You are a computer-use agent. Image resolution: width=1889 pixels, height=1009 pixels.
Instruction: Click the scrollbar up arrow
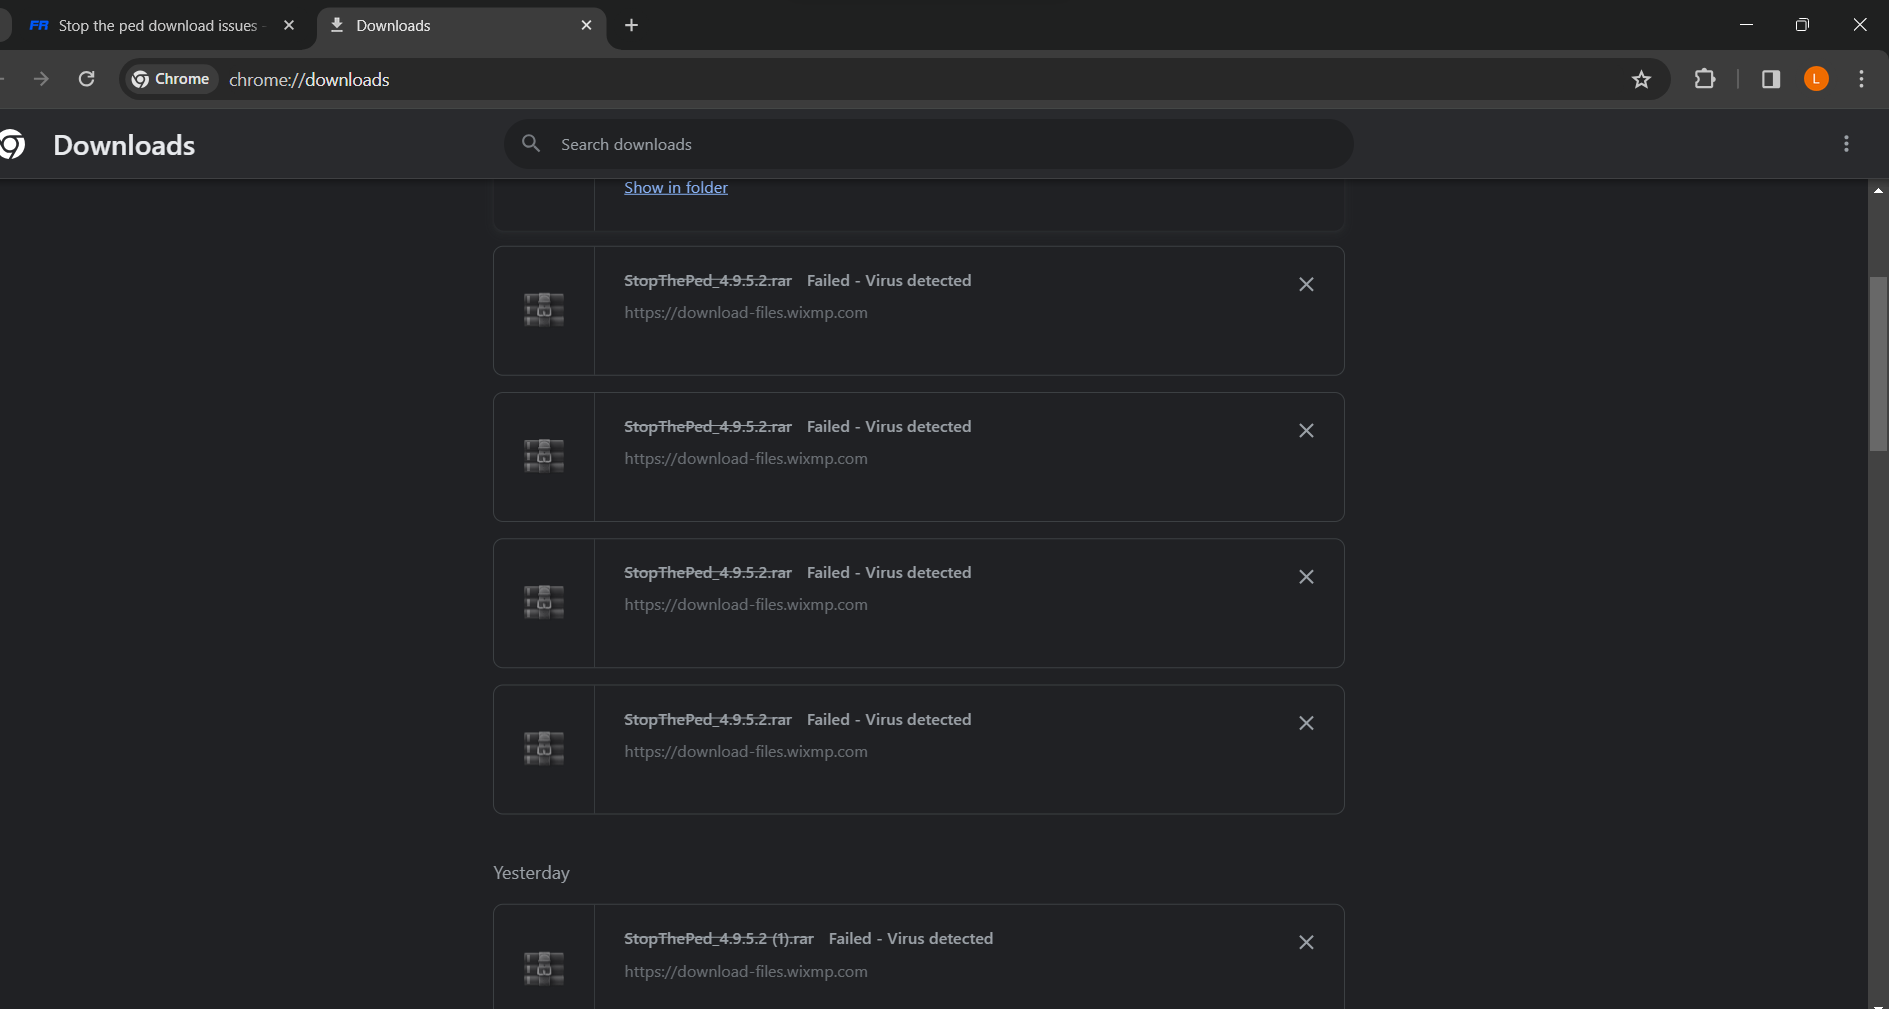pos(1878,190)
